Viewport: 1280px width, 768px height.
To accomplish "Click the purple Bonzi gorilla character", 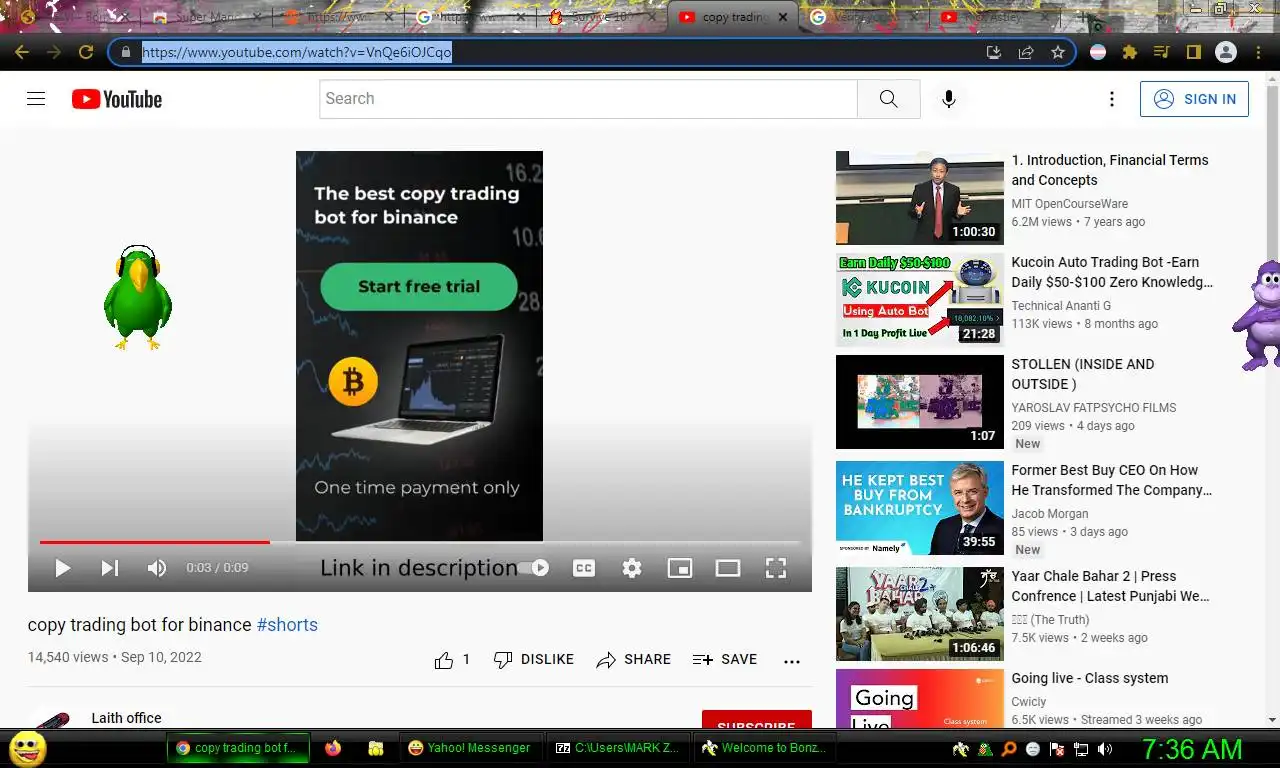I will click(1256, 315).
